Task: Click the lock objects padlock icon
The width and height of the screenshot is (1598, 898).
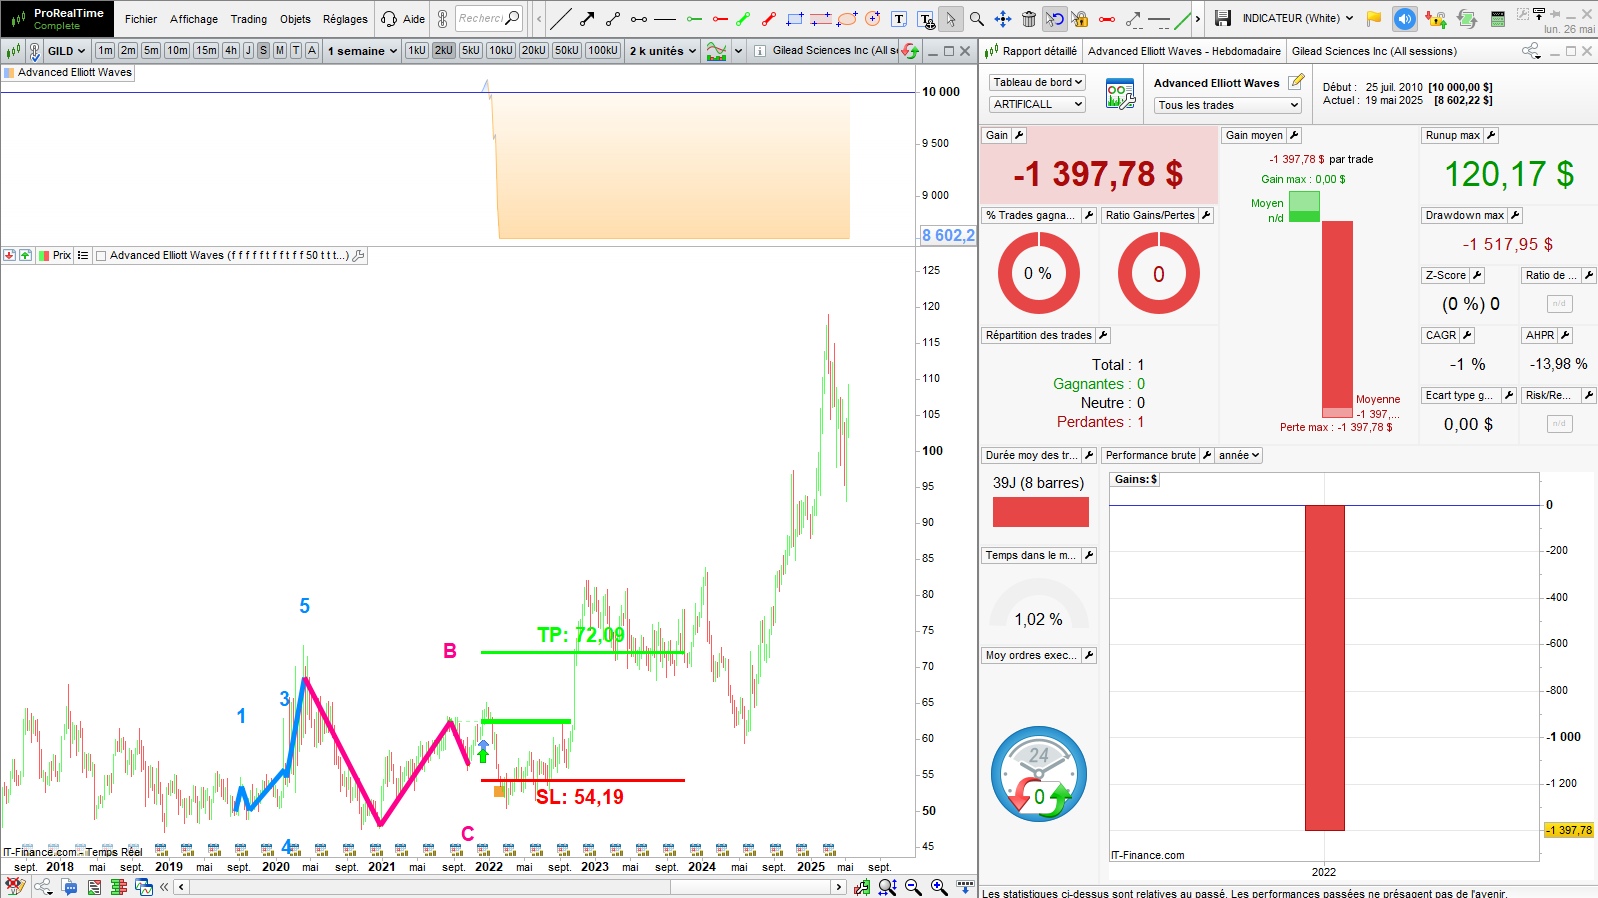Action: 1081,18
